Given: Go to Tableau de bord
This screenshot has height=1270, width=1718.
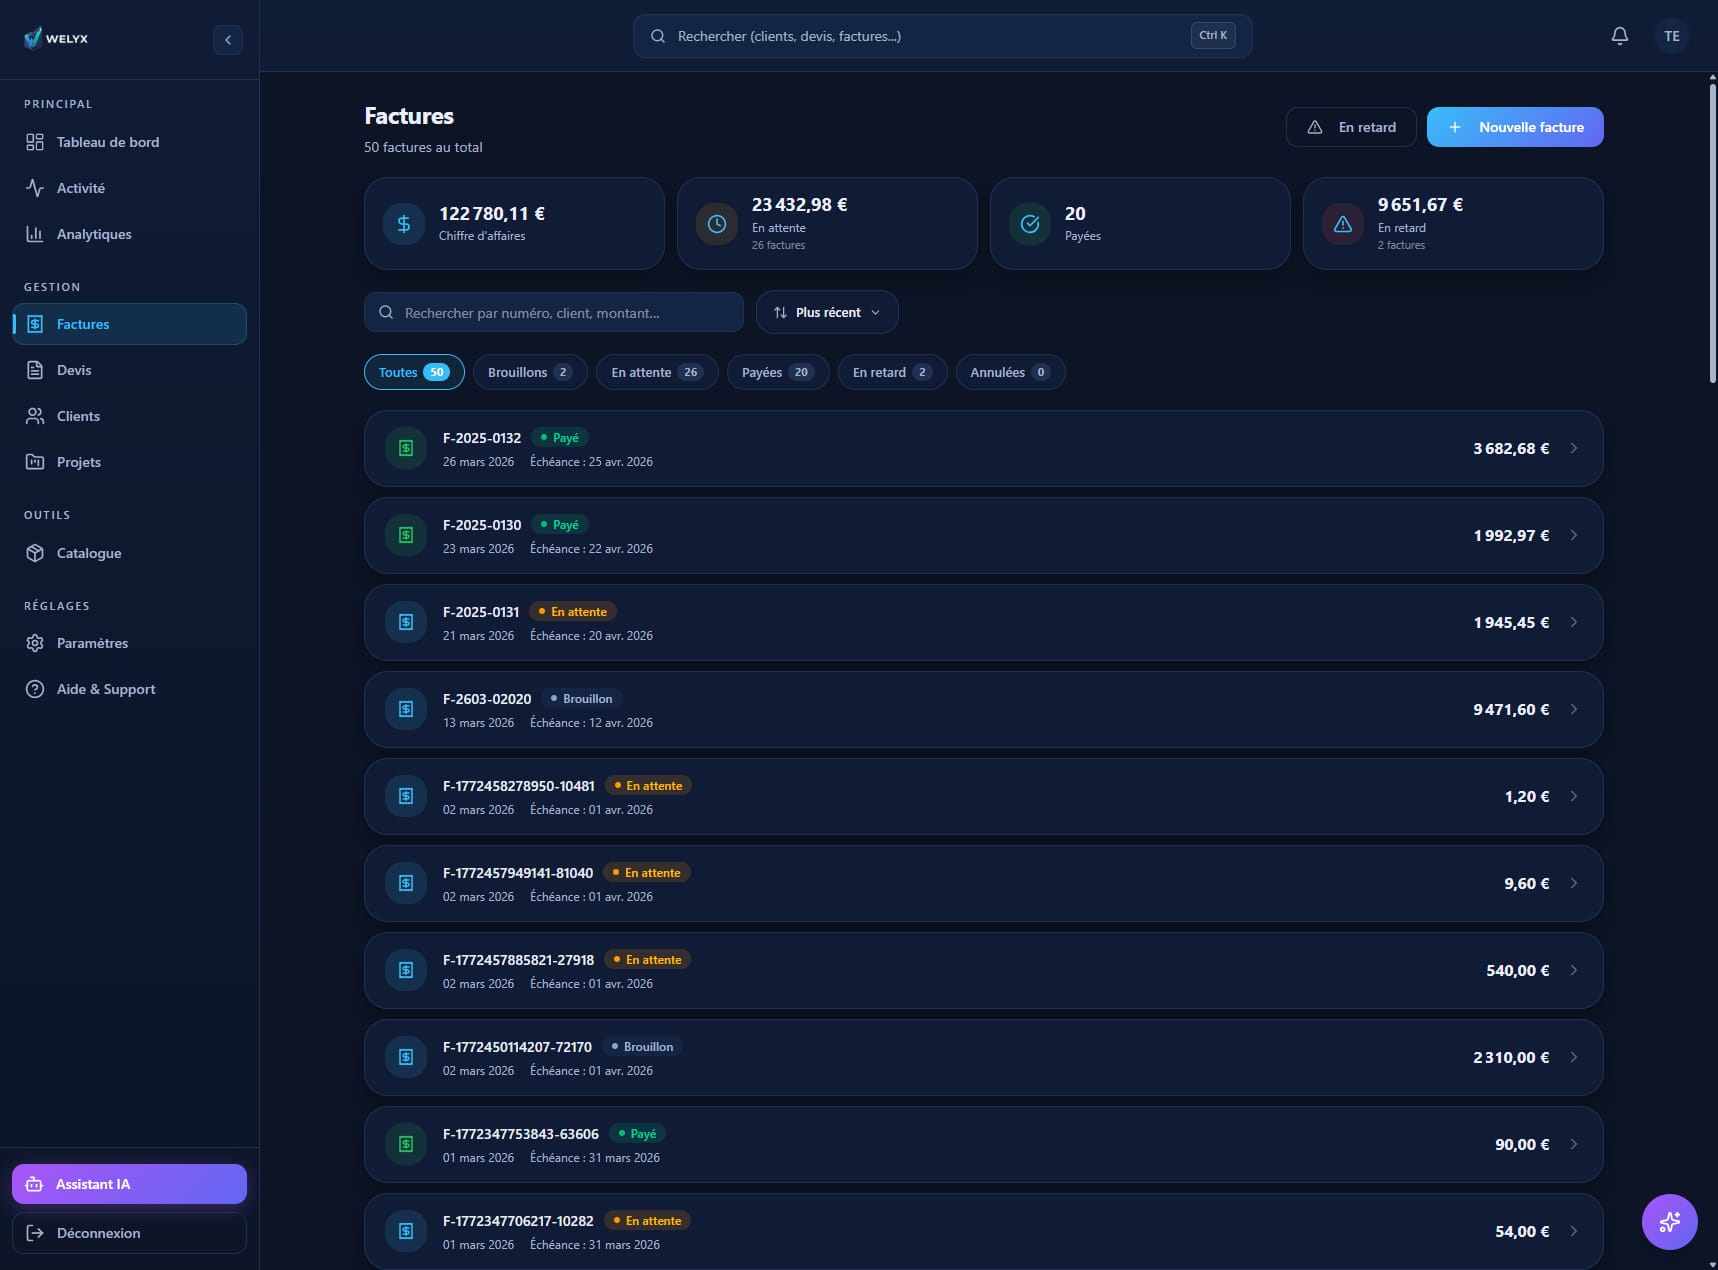Looking at the screenshot, I should 129,142.
